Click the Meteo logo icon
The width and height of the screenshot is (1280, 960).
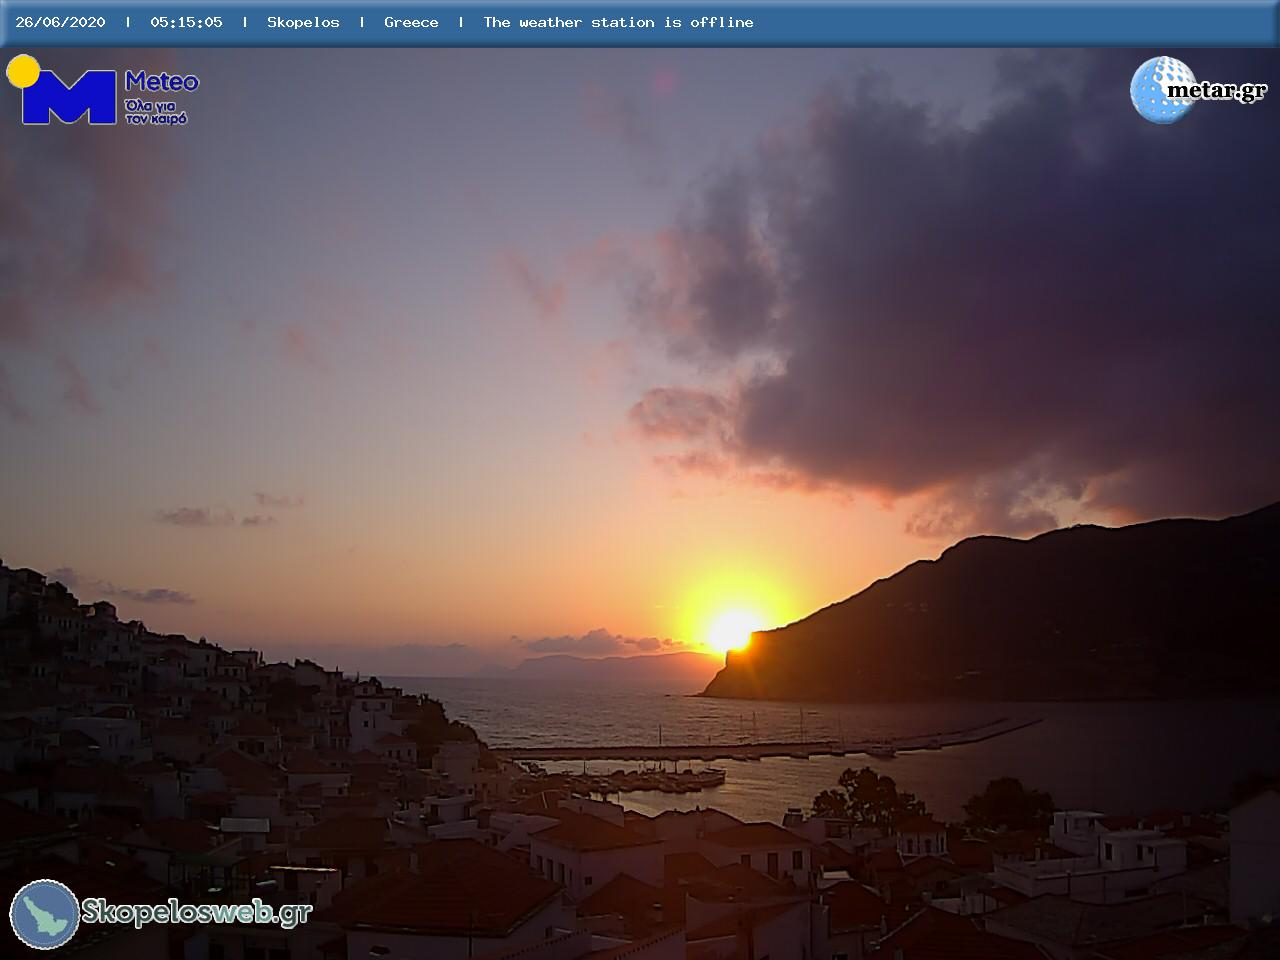62,90
